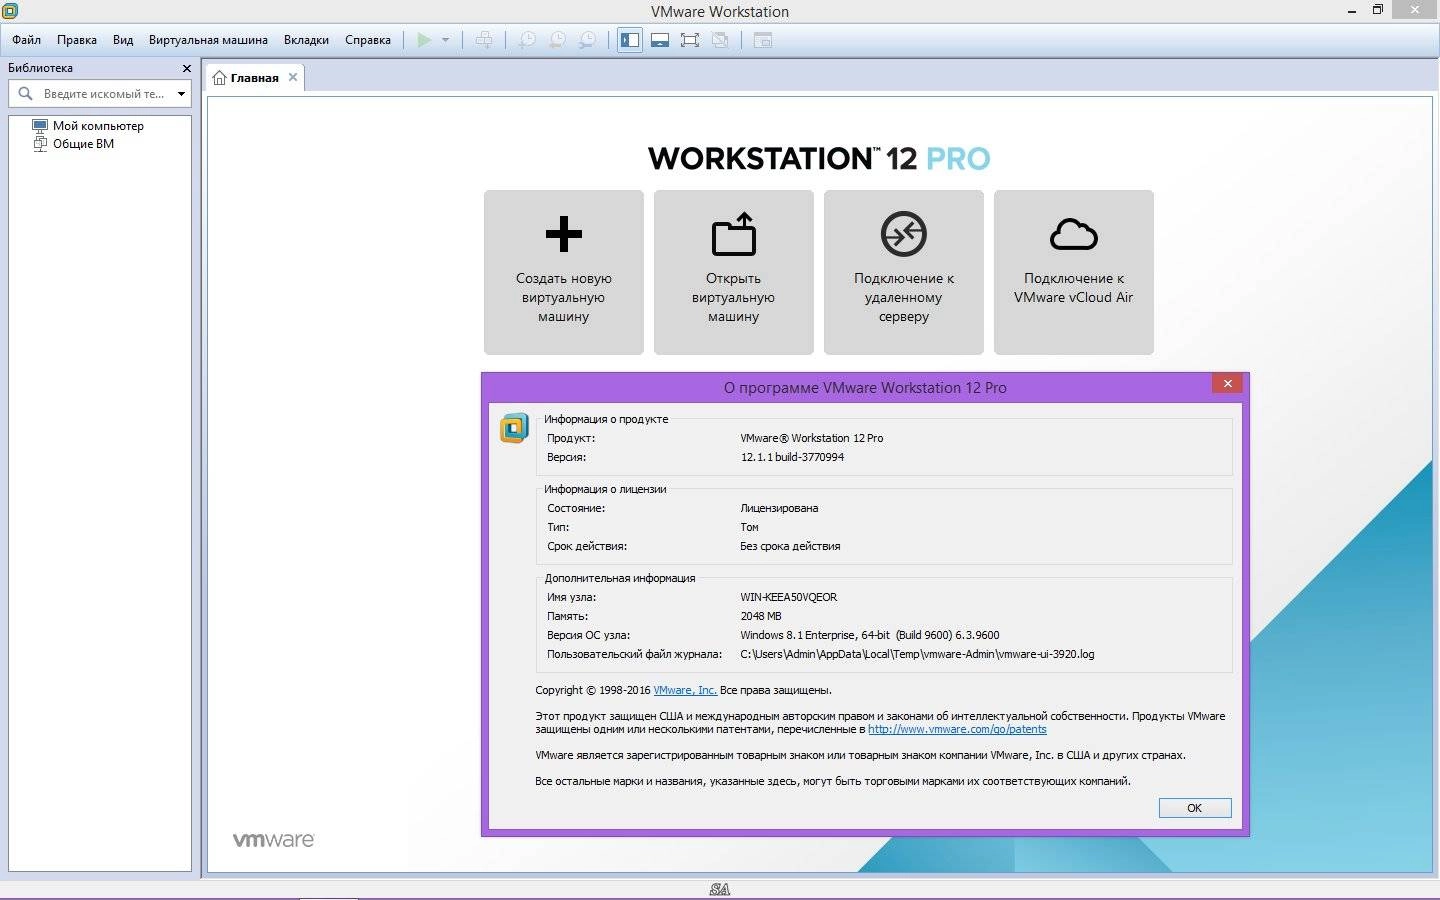Viewport: 1440px width, 900px height.
Task: Click Открыть виртуальную машину tile
Action: click(x=734, y=272)
